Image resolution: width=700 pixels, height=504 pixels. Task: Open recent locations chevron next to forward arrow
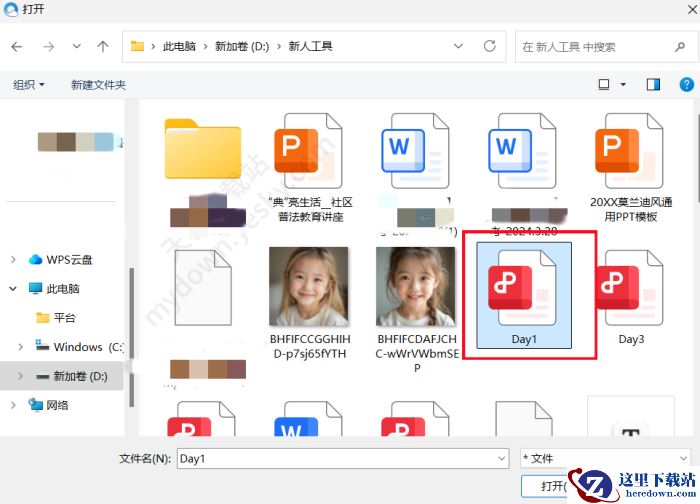pyautogui.click(x=77, y=46)
